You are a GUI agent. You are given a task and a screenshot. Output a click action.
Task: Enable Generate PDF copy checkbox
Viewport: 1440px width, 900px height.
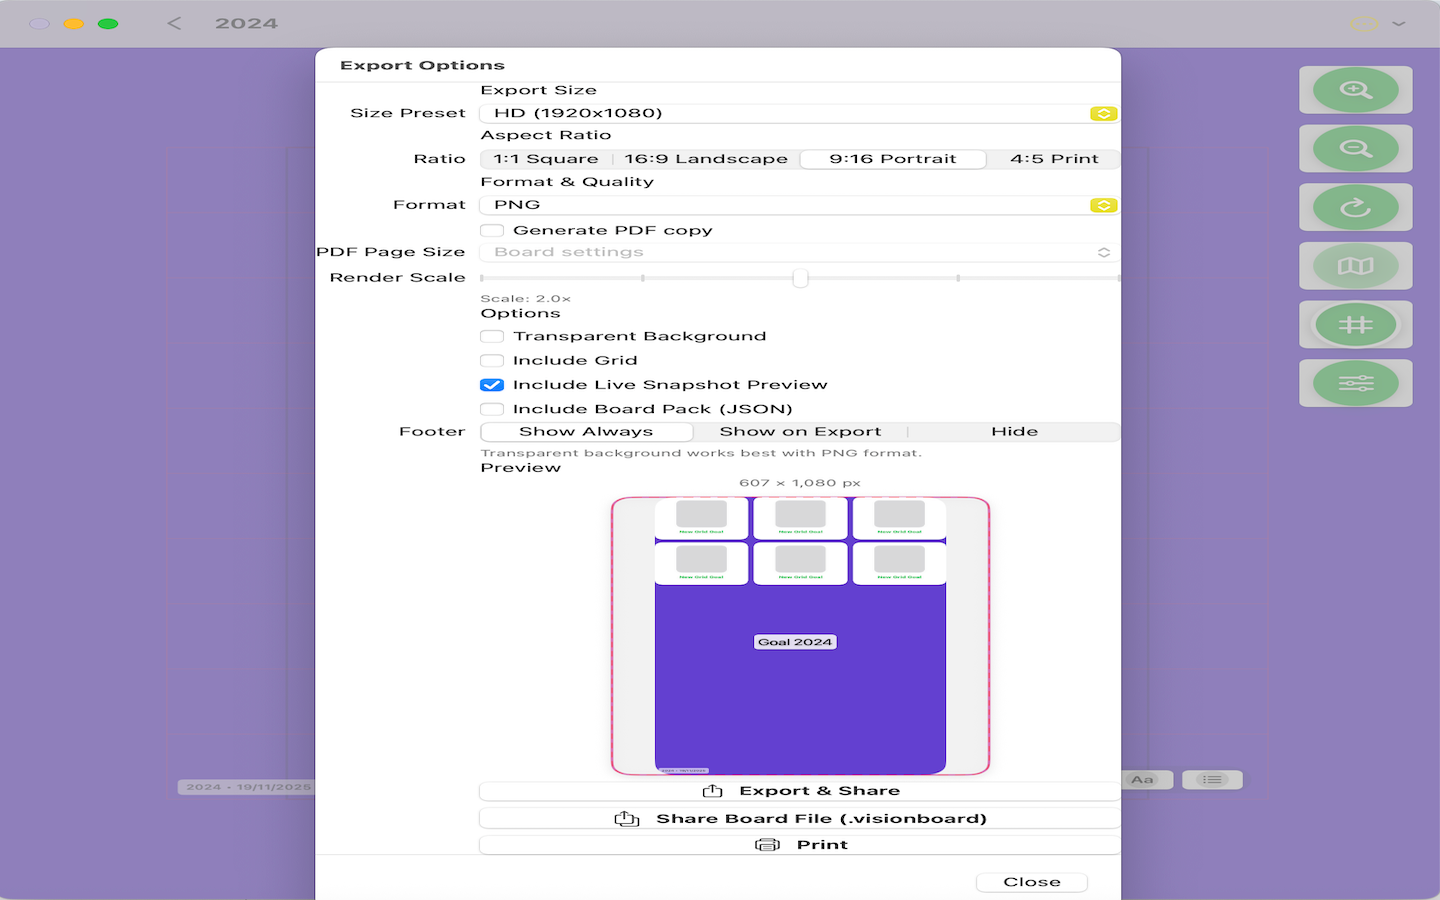pos(492,231)
